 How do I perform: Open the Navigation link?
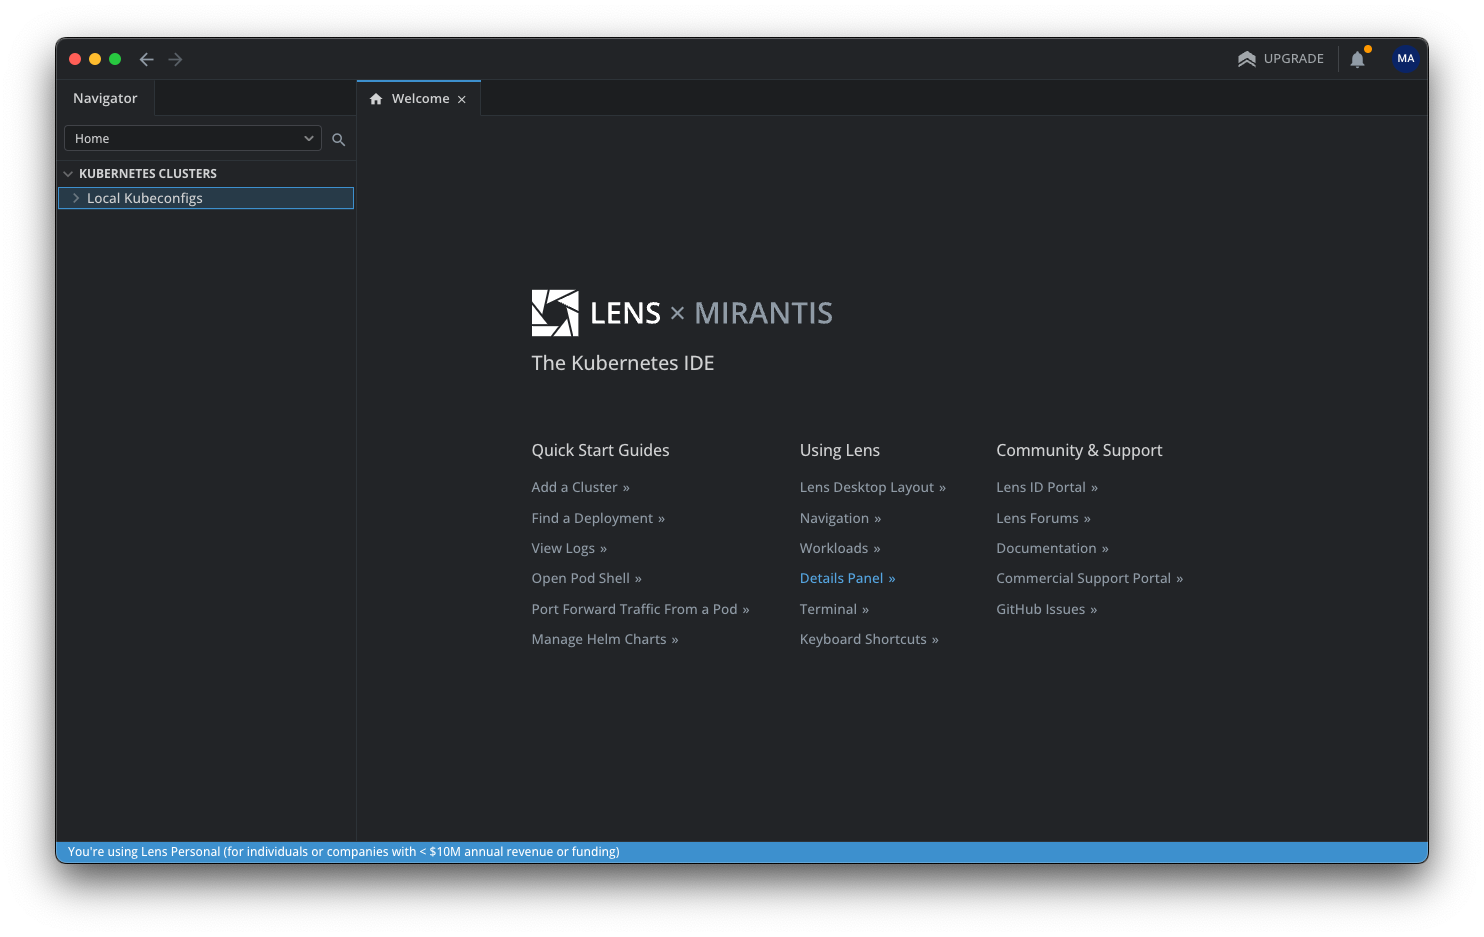coord(841,518)
